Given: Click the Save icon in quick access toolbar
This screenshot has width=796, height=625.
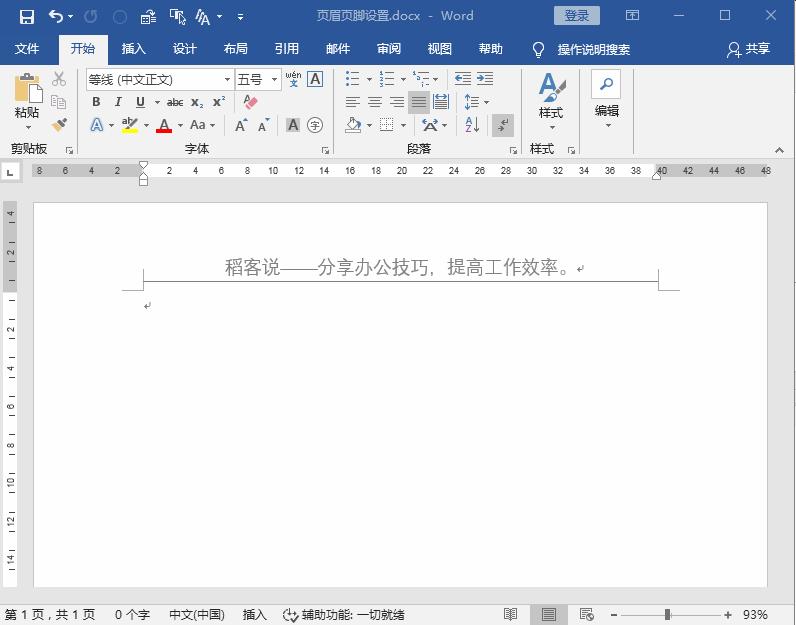Looking at the screenshot, I should coord(26,16).
